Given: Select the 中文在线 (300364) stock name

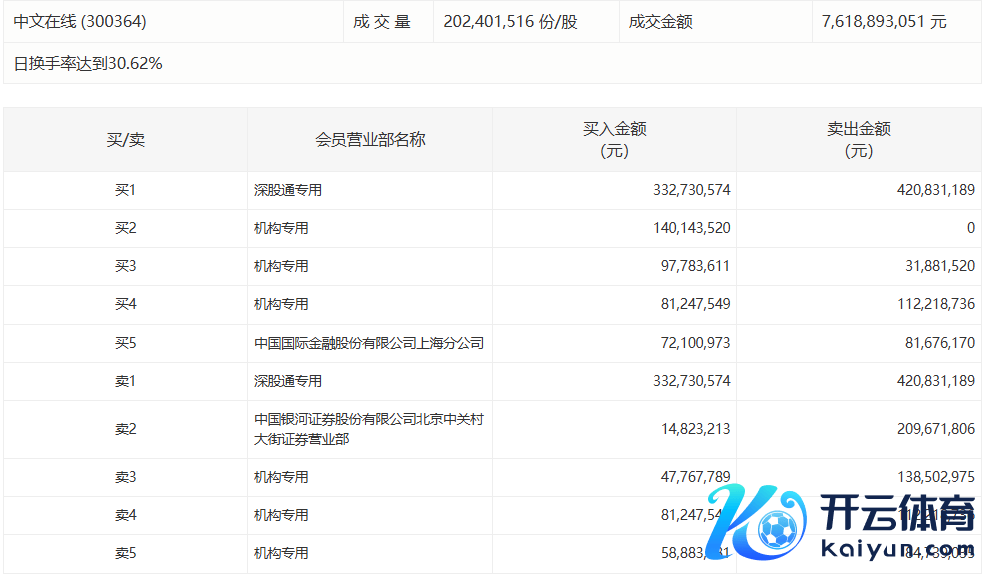Looking at the screenshot, I should [x=80, y=21].
